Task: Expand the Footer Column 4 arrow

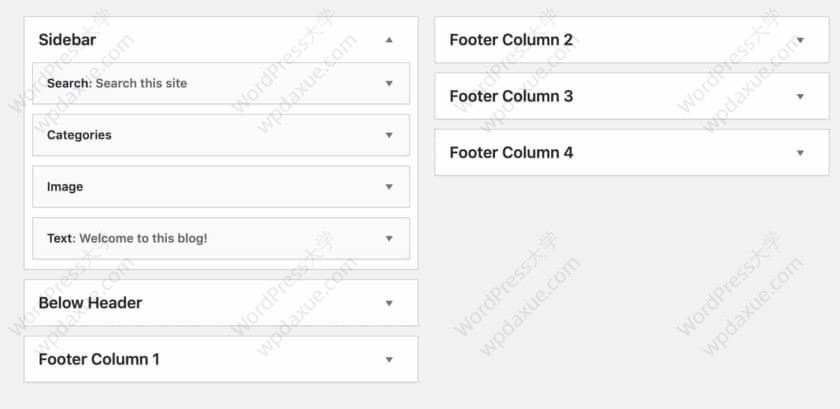Action: click(x=800, y=153)
